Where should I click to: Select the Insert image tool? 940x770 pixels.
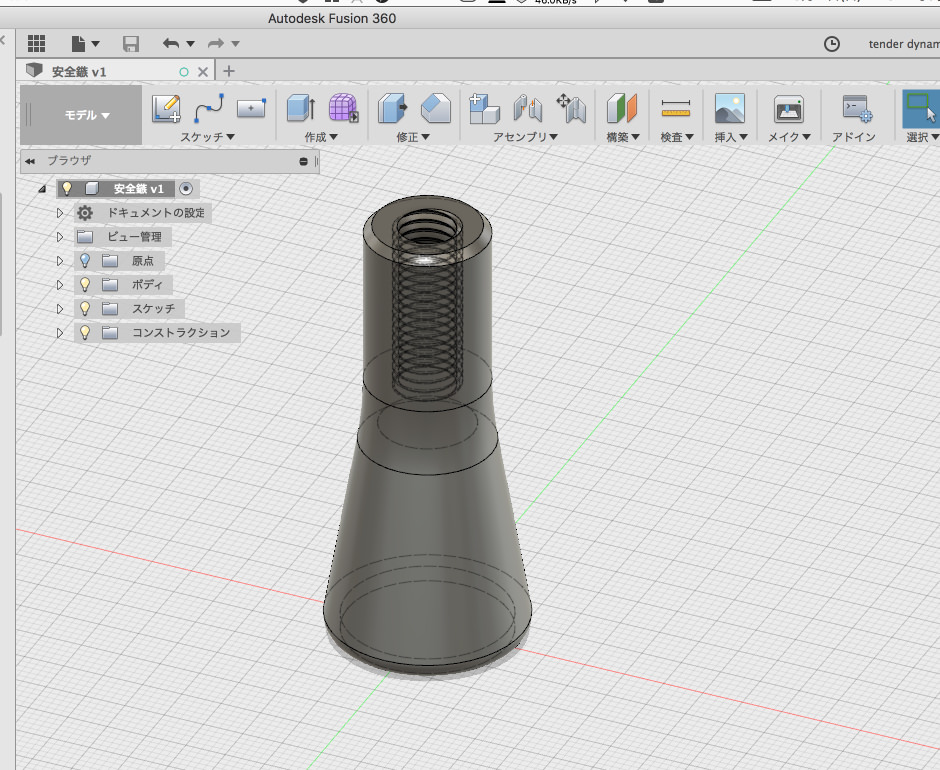(x=730, y=109)
